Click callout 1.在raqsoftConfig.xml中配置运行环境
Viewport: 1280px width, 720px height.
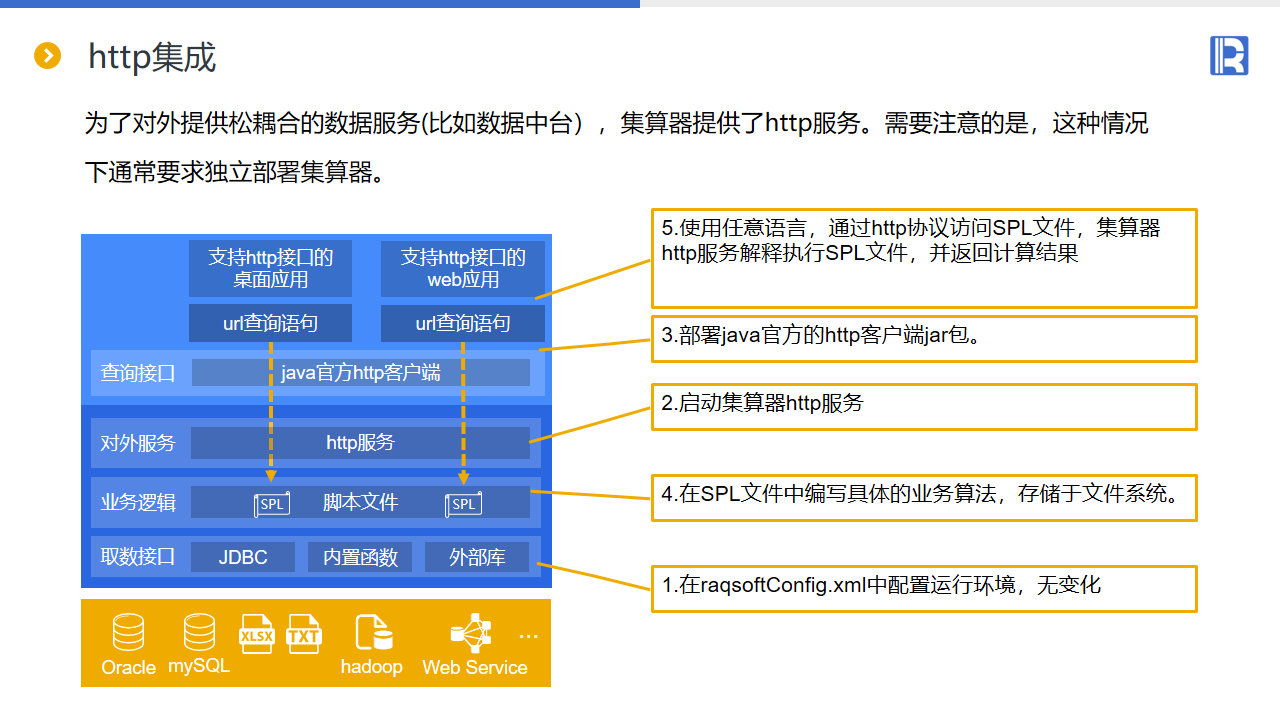click(924, 588)
